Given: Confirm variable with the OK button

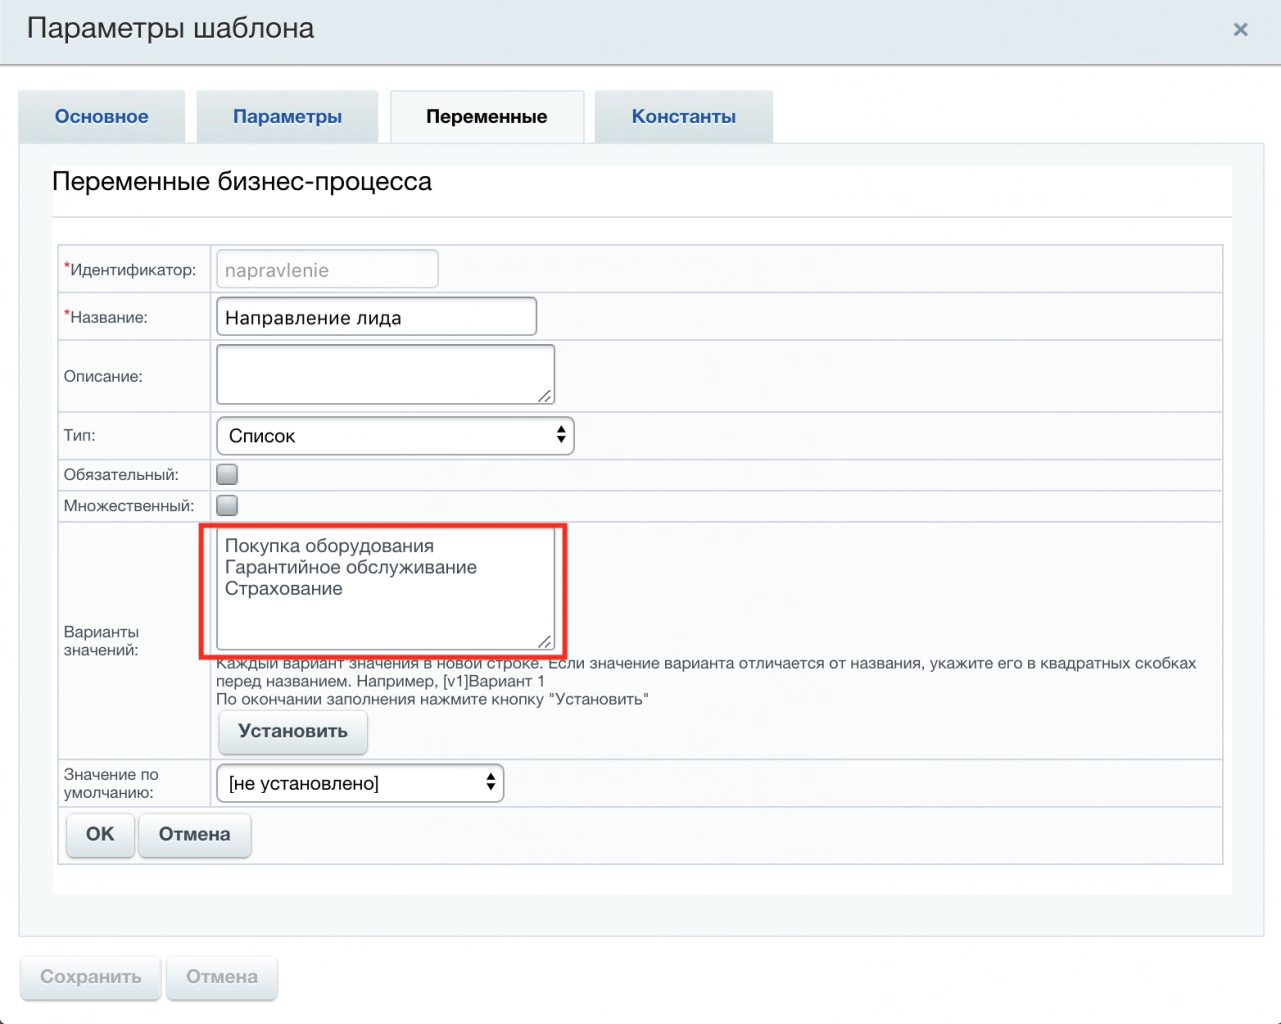Looking at the screenshot, I should pos(100,835).
